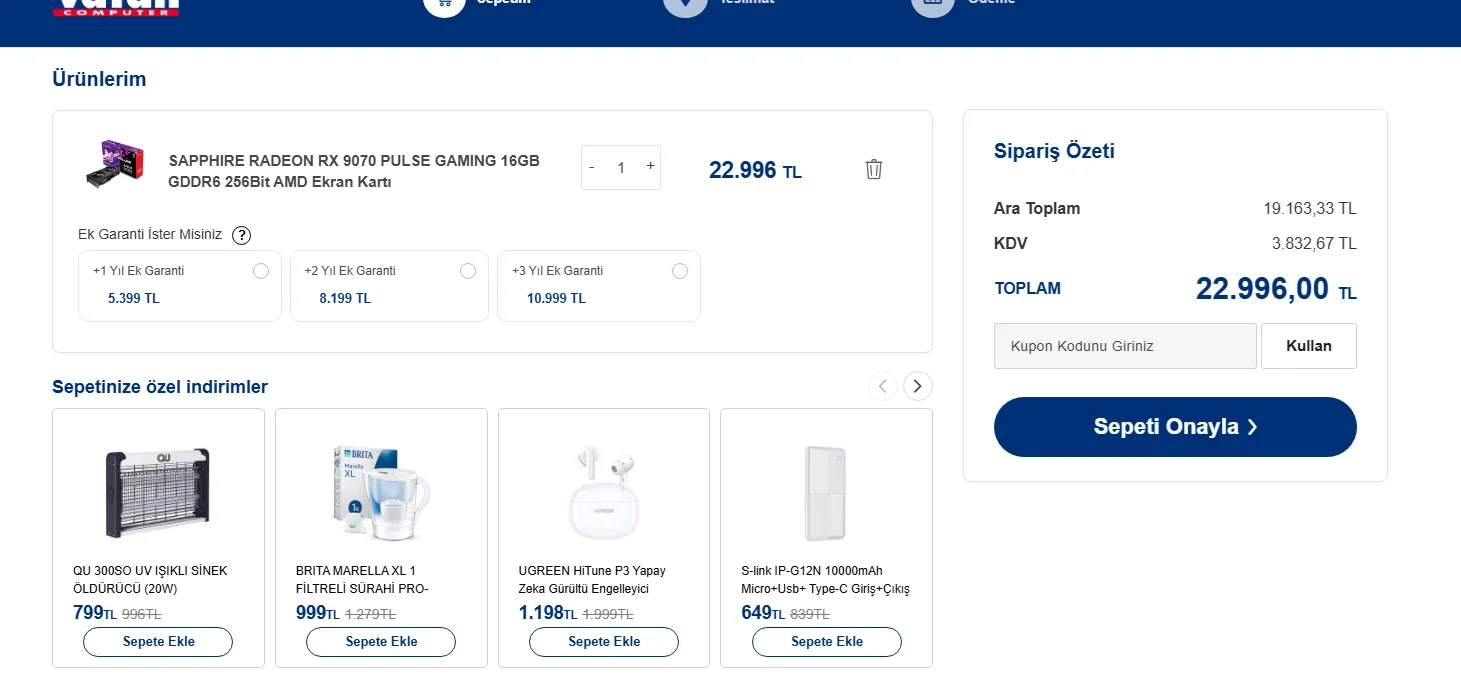Click the 1.198TL discounted price
This screenshot has width=1461, height=700.
point(548,613)
